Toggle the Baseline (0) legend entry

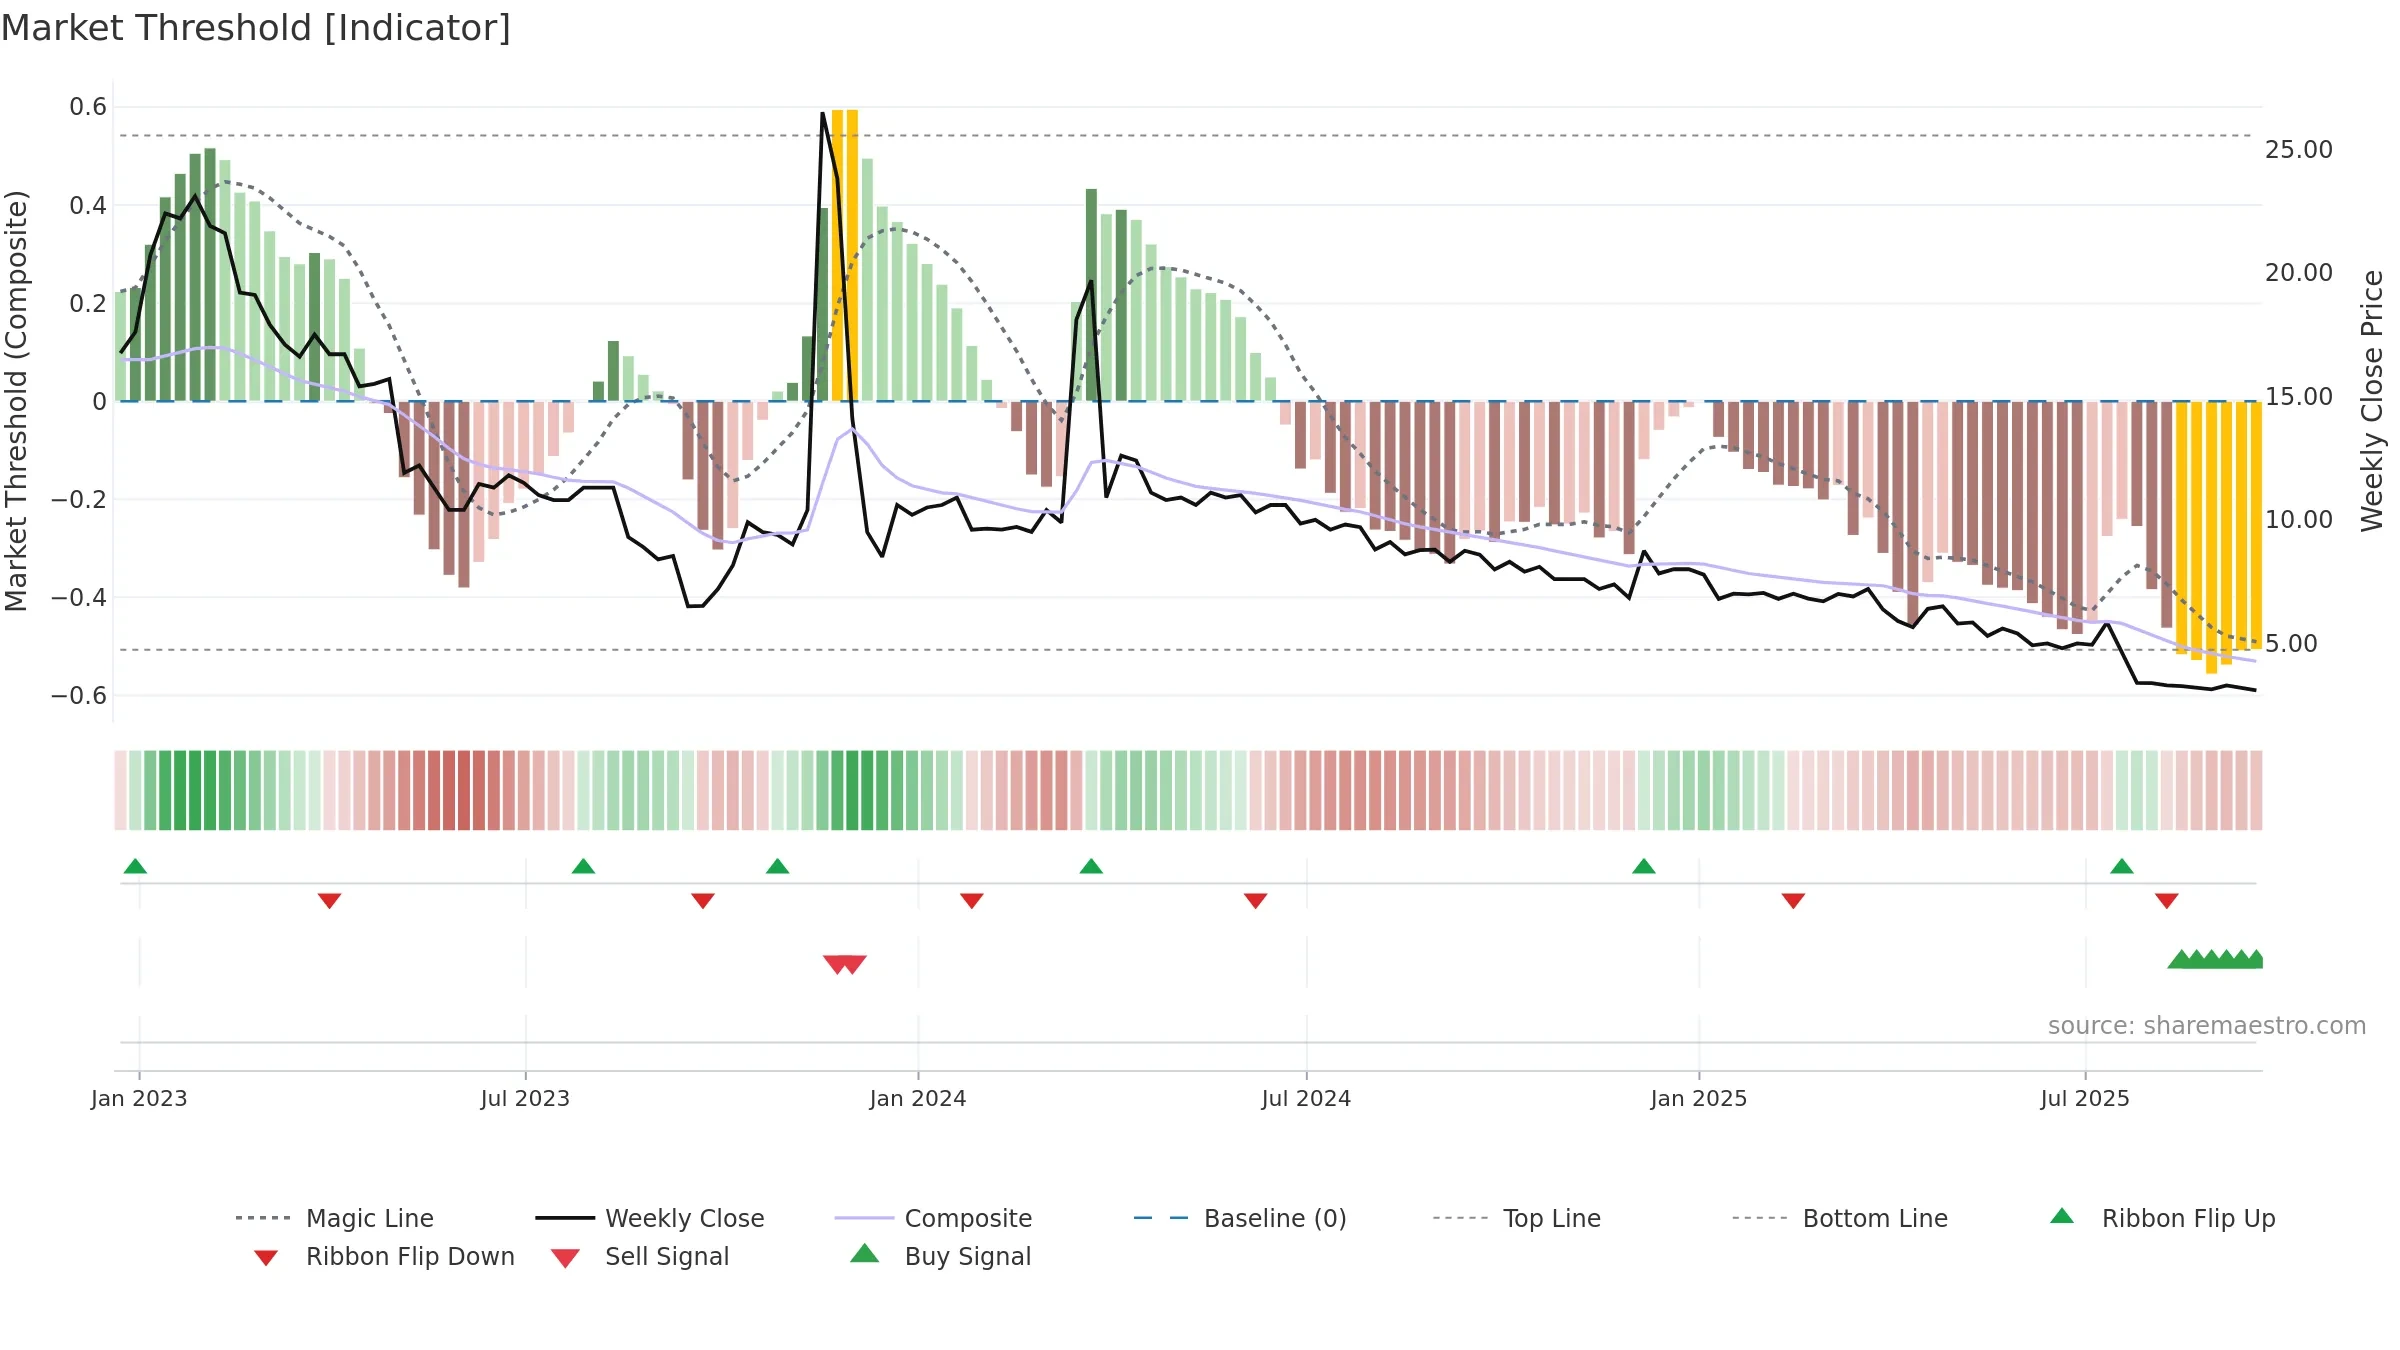click(1240, 1218)
